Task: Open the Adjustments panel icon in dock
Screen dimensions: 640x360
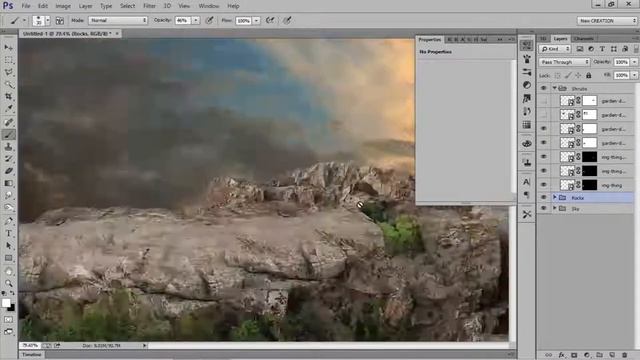Action: tap(527, 85)
